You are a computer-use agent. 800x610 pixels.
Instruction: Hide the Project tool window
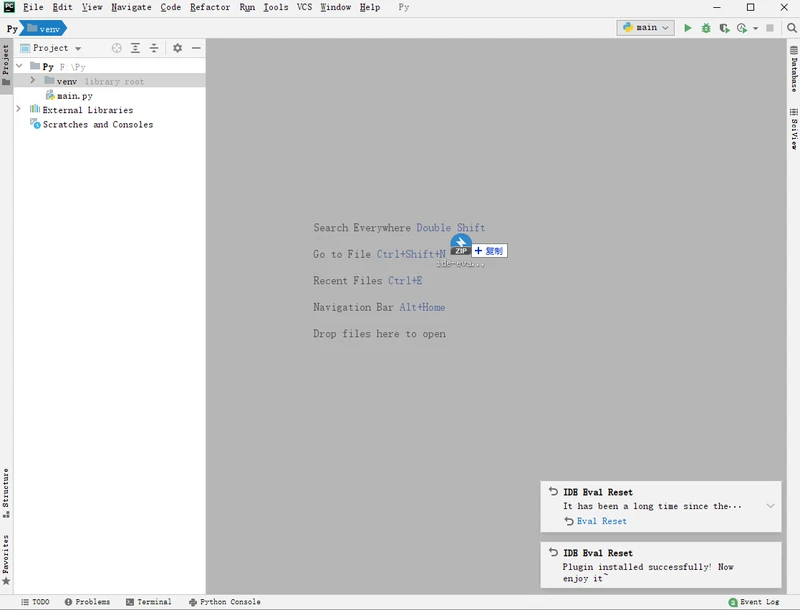click(196, 48)
